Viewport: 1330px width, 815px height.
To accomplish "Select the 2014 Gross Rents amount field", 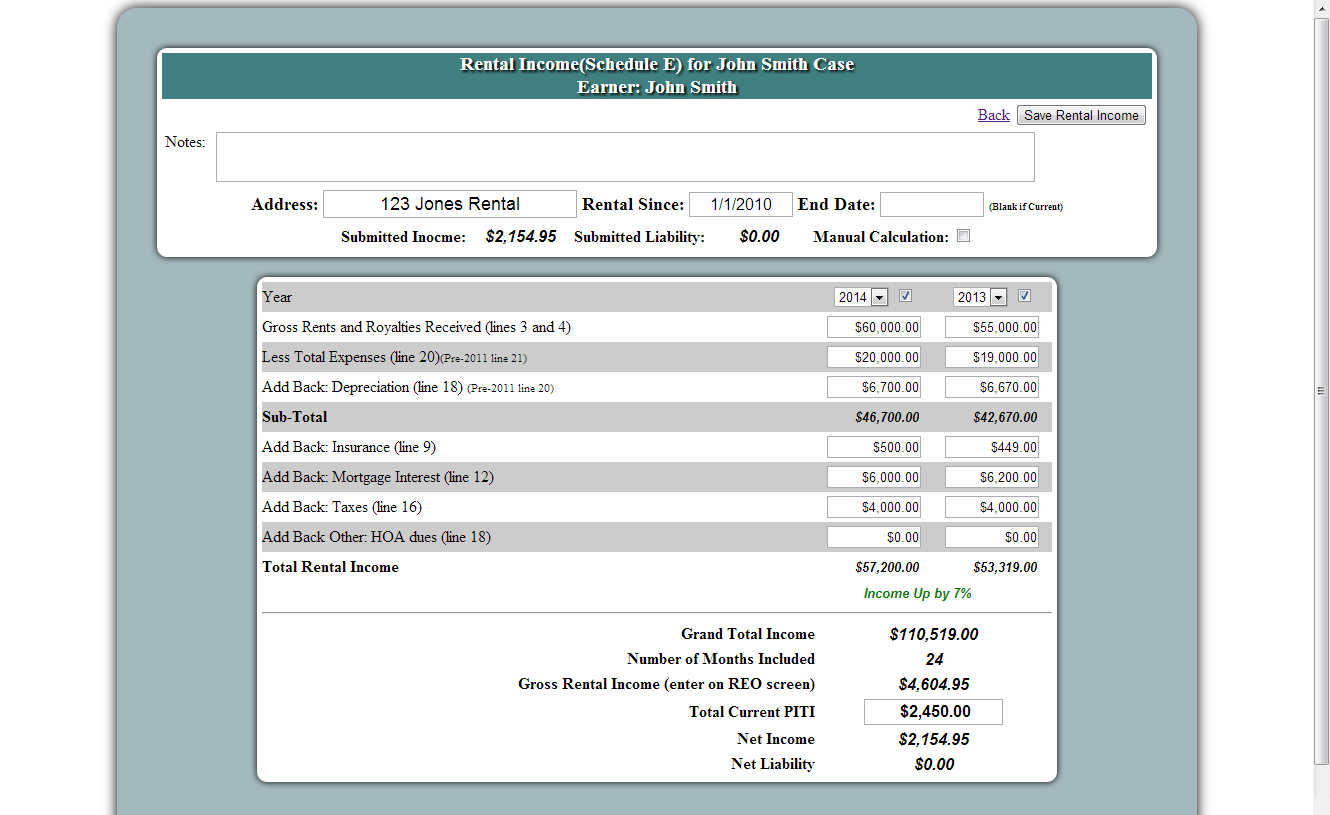I will coord(873,326).
